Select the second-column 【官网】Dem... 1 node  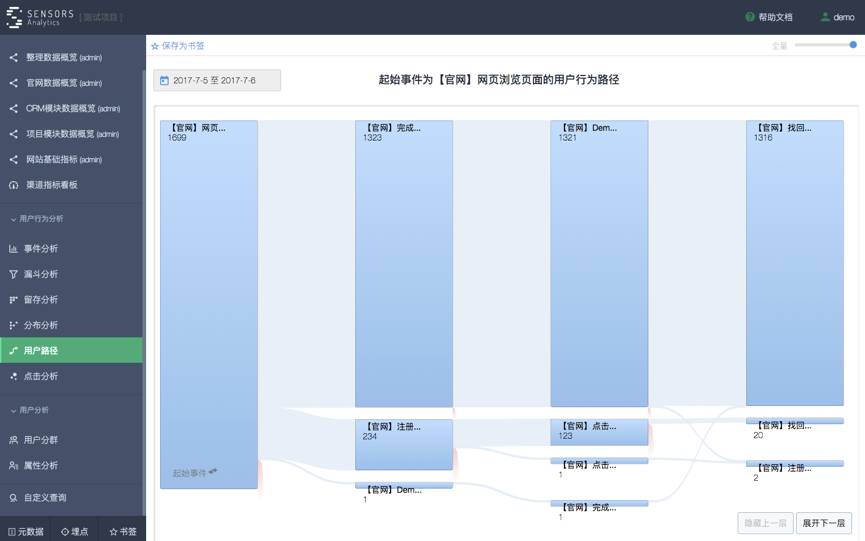pos(404,485)
